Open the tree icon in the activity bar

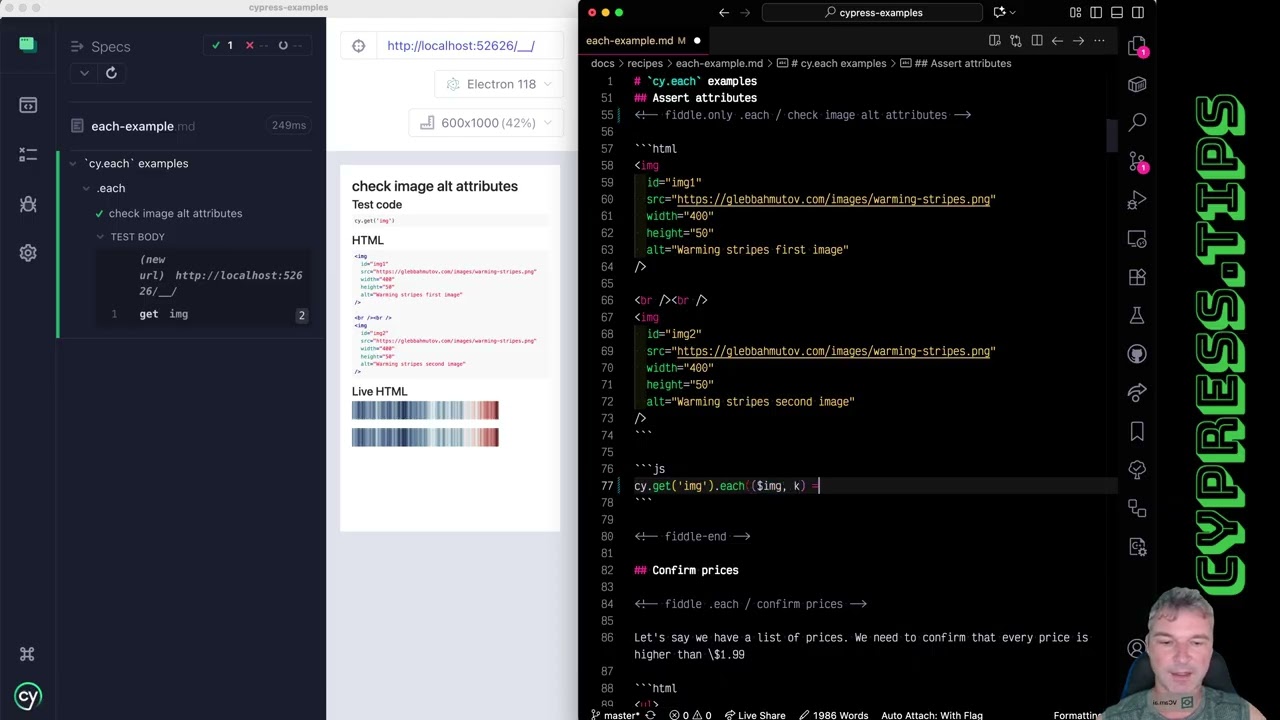click(x=1137, y=470)
